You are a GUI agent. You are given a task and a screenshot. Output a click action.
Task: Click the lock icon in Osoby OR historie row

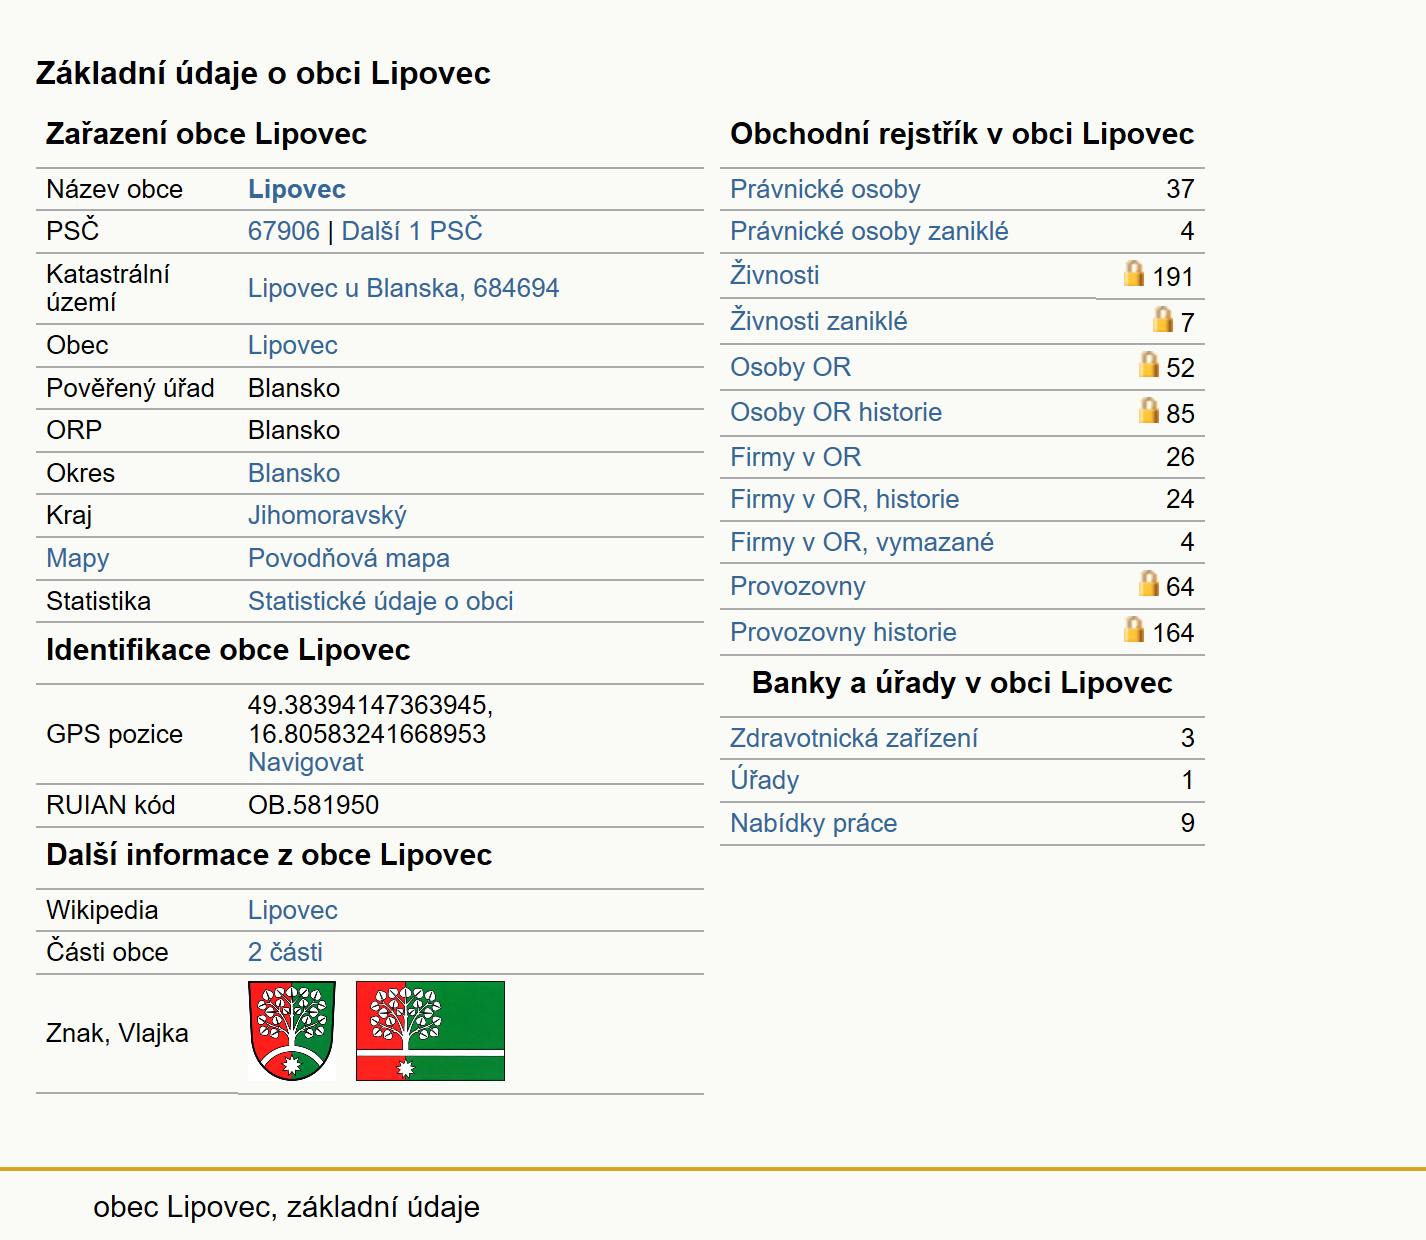pos(1148,410)
